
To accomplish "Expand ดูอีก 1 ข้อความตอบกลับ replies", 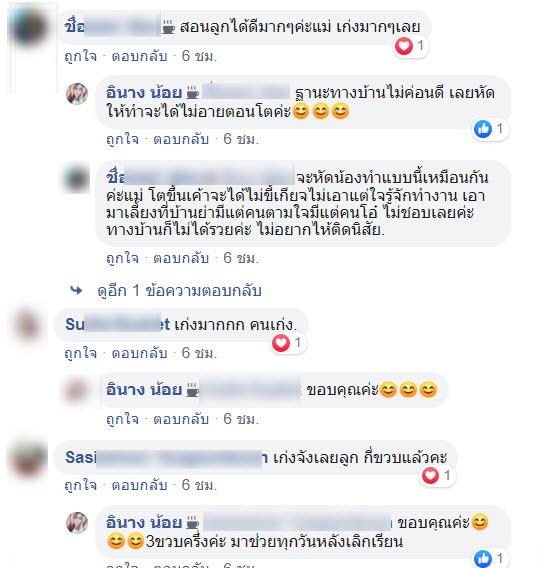I will tap(179, 291).
